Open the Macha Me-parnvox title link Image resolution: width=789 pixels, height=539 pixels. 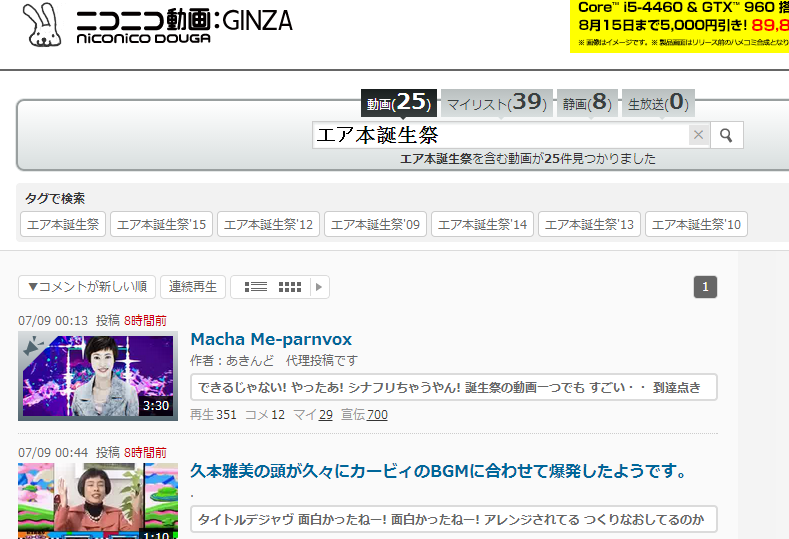271,339
